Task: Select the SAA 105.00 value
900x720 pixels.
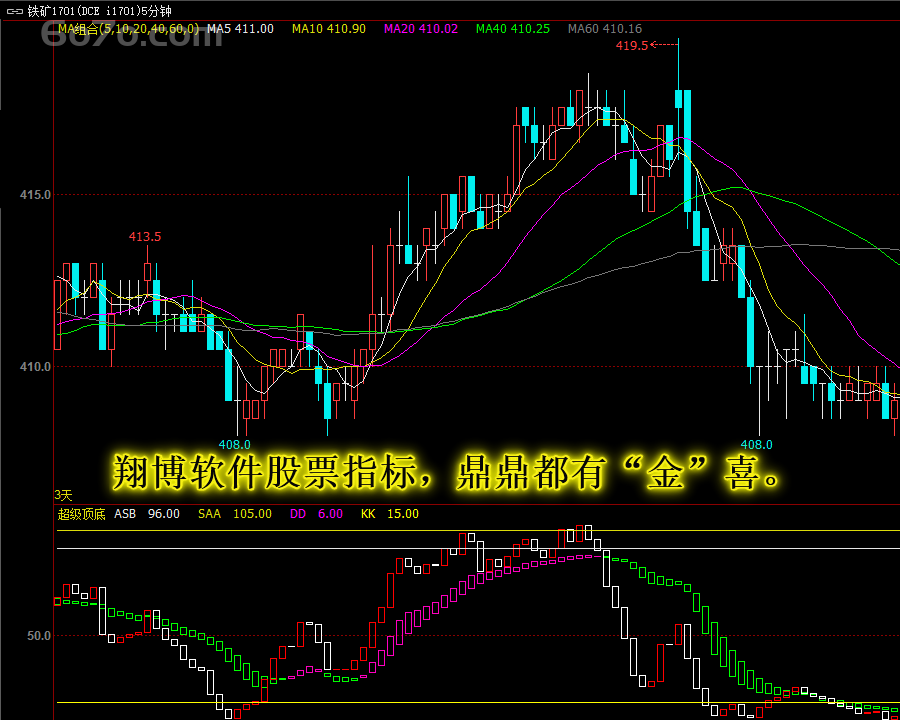Action: [x=235, y=514]
